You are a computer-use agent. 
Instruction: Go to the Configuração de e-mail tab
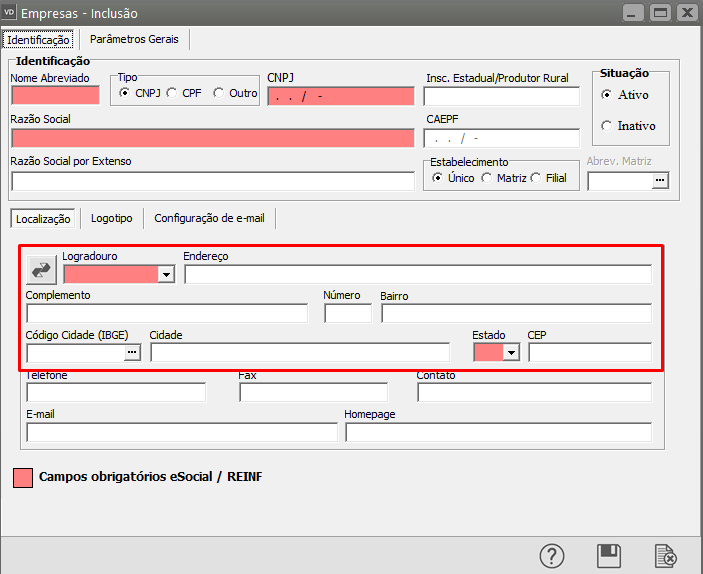209,218
